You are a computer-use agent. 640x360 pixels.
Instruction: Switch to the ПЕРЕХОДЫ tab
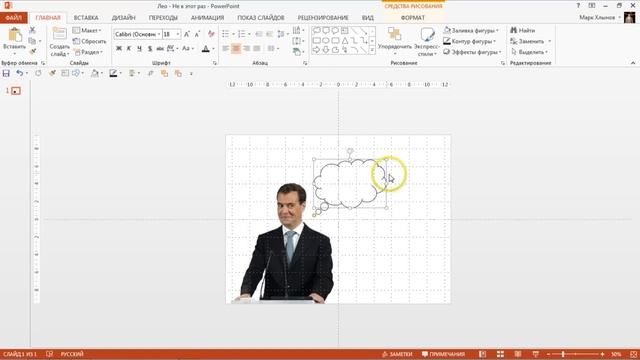(x=163, y=18)
